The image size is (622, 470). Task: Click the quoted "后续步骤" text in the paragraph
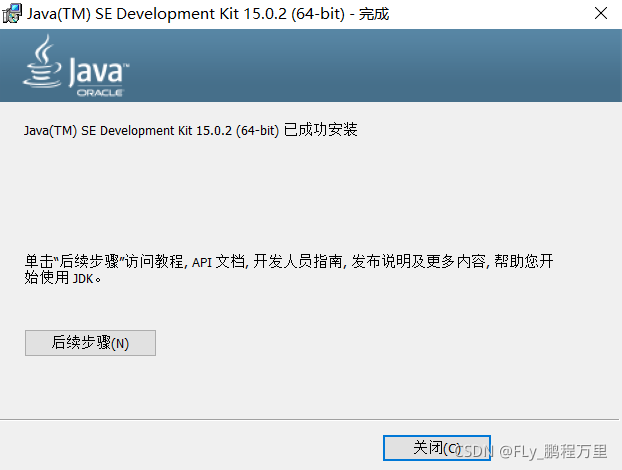[89, 261]
